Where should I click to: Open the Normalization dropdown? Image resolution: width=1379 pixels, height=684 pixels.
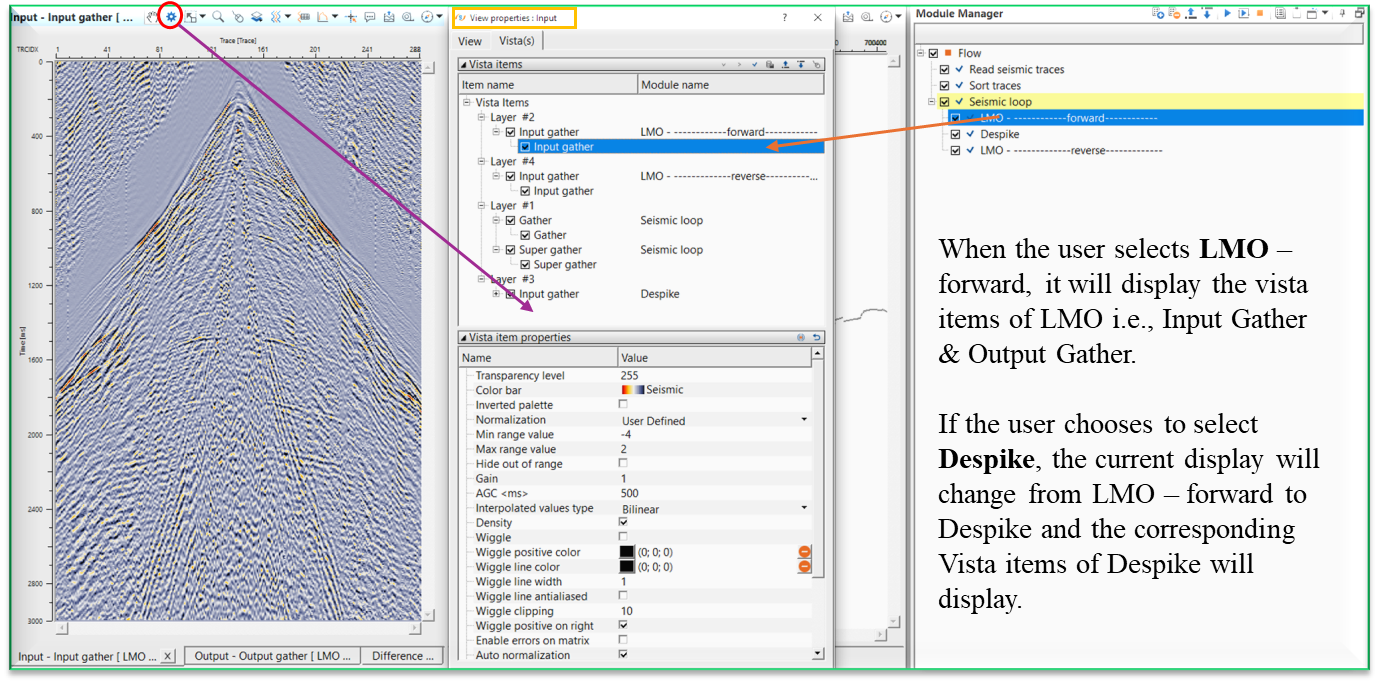point(804,420)
